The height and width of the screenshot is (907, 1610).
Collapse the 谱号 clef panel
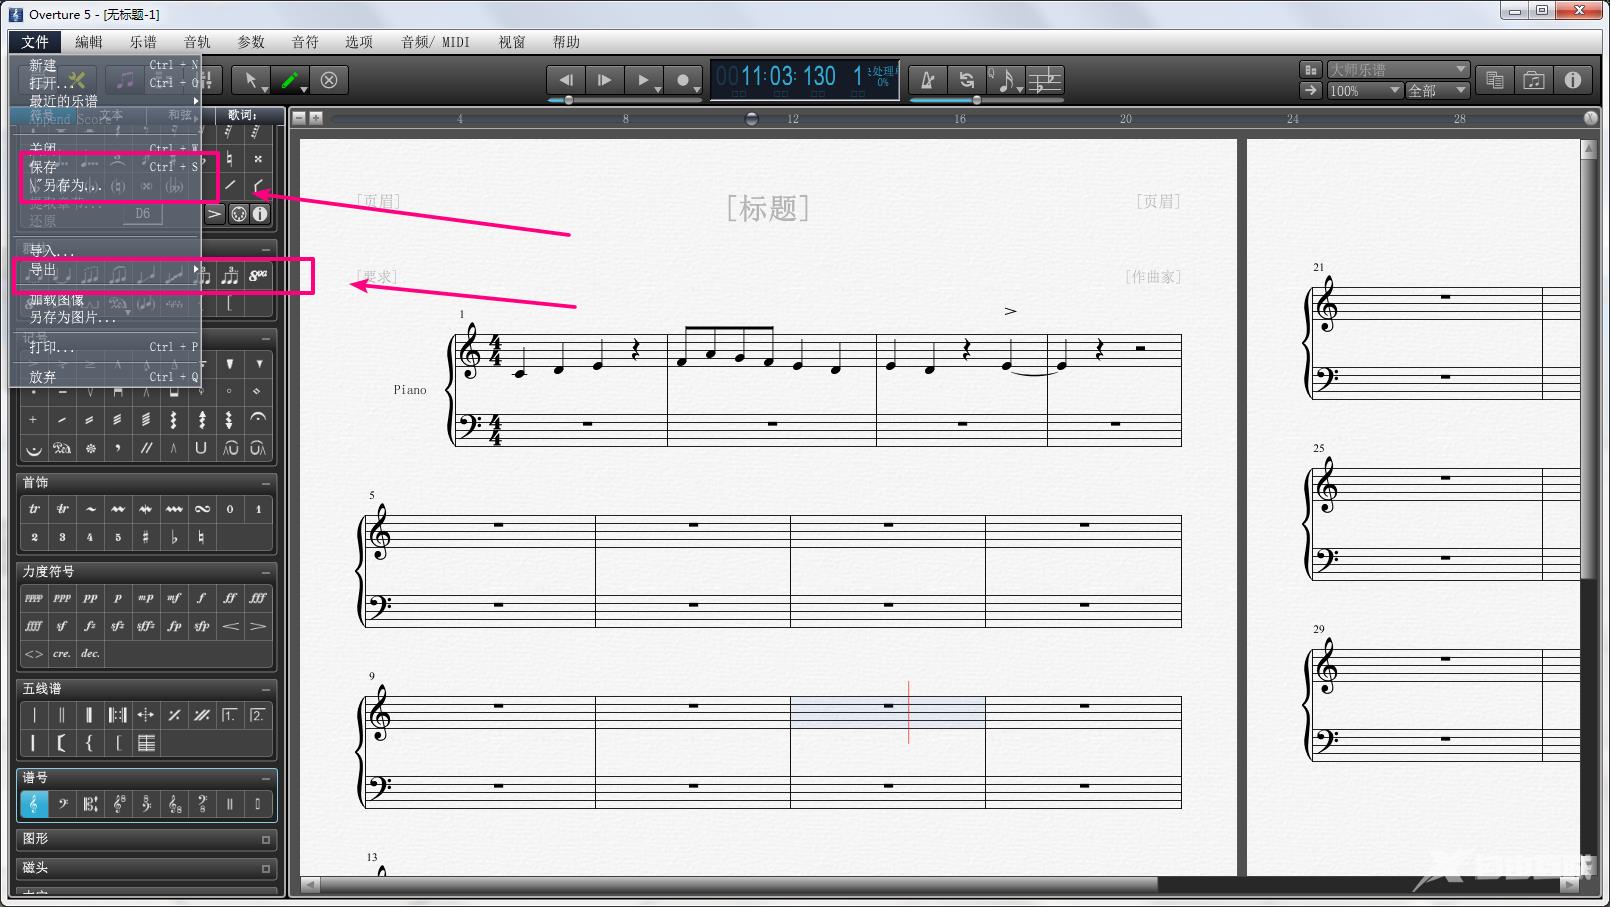pos(266,778)
